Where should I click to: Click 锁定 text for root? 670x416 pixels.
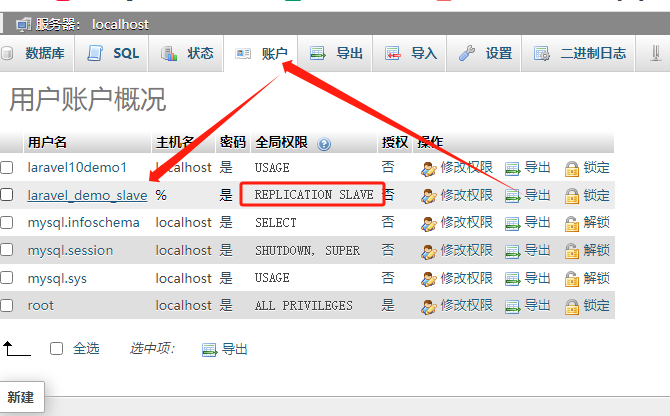597,306
